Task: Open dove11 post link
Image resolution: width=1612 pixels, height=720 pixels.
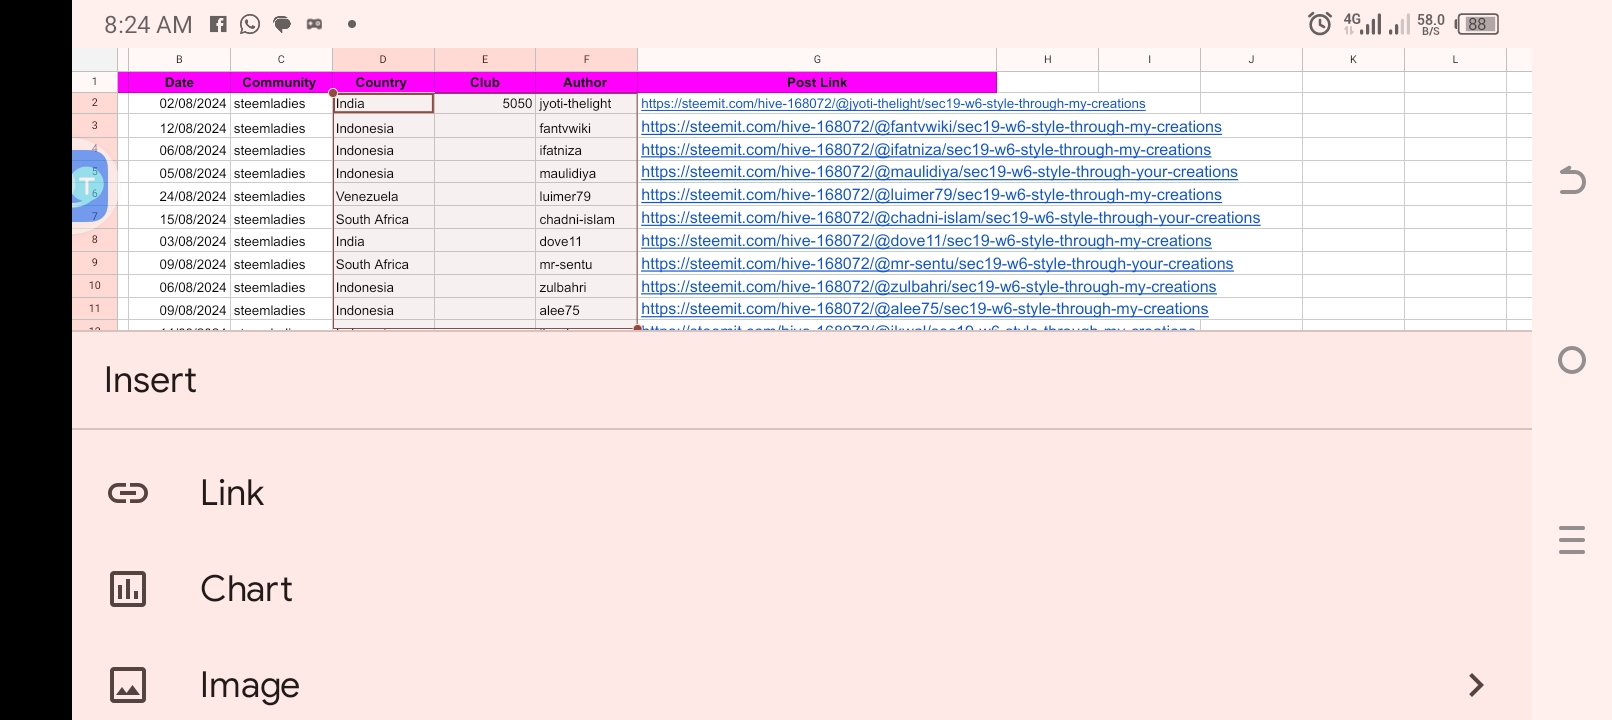Action: (926, 241)
